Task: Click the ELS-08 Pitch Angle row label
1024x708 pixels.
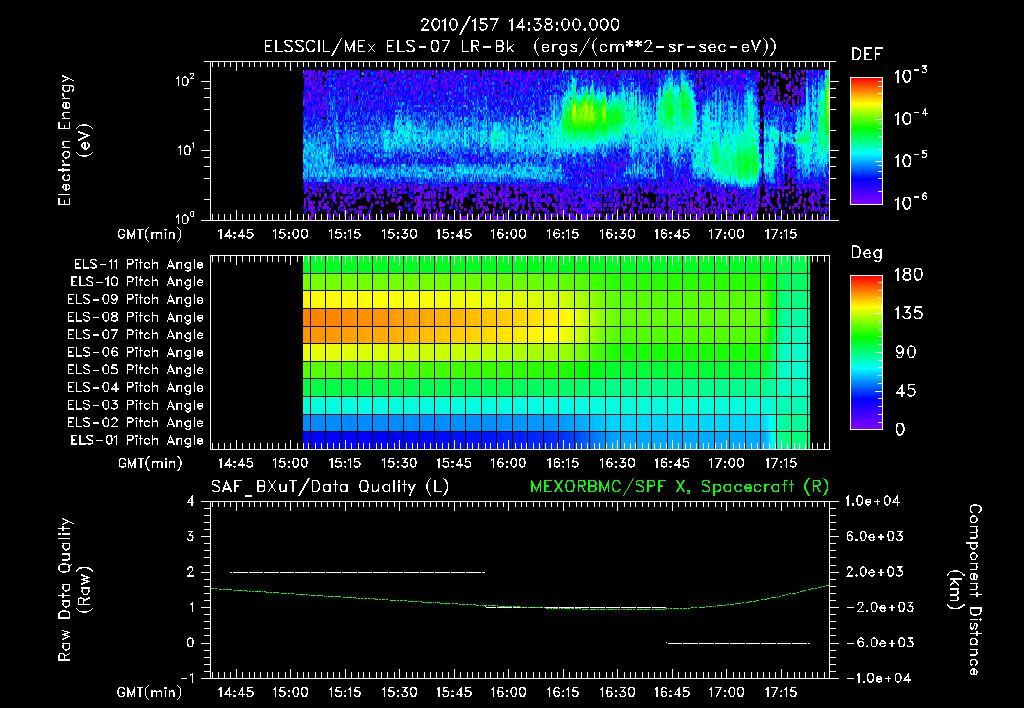Action: [x=135, y=317]
